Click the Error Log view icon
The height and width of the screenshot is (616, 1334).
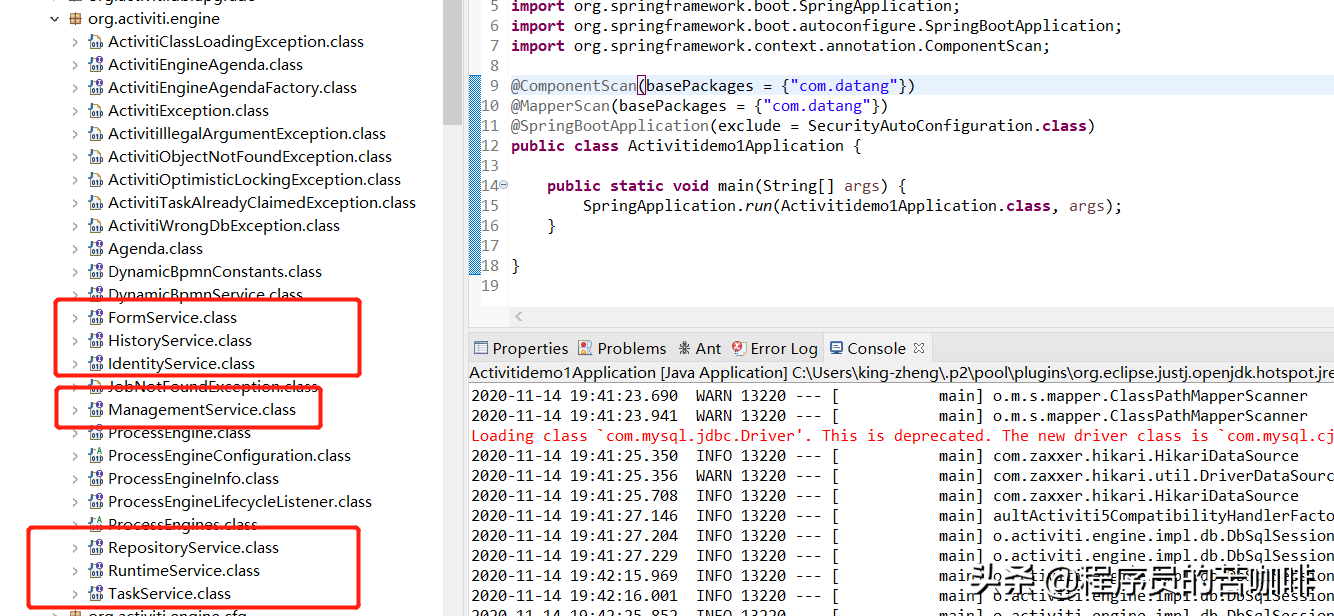click(738, 348)
